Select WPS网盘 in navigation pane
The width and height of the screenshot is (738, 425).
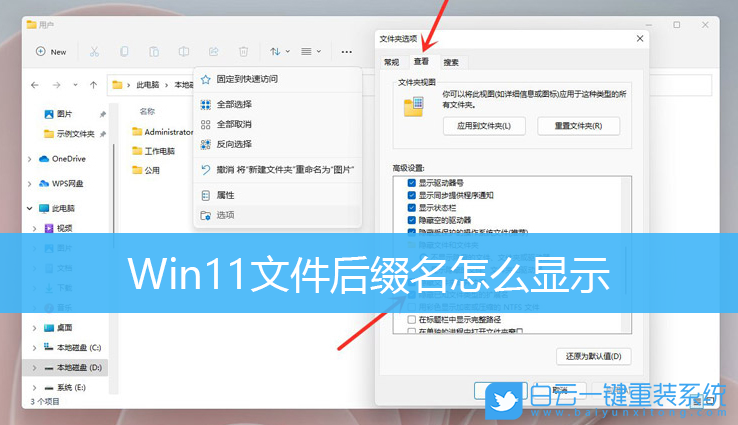coord(61,184)
